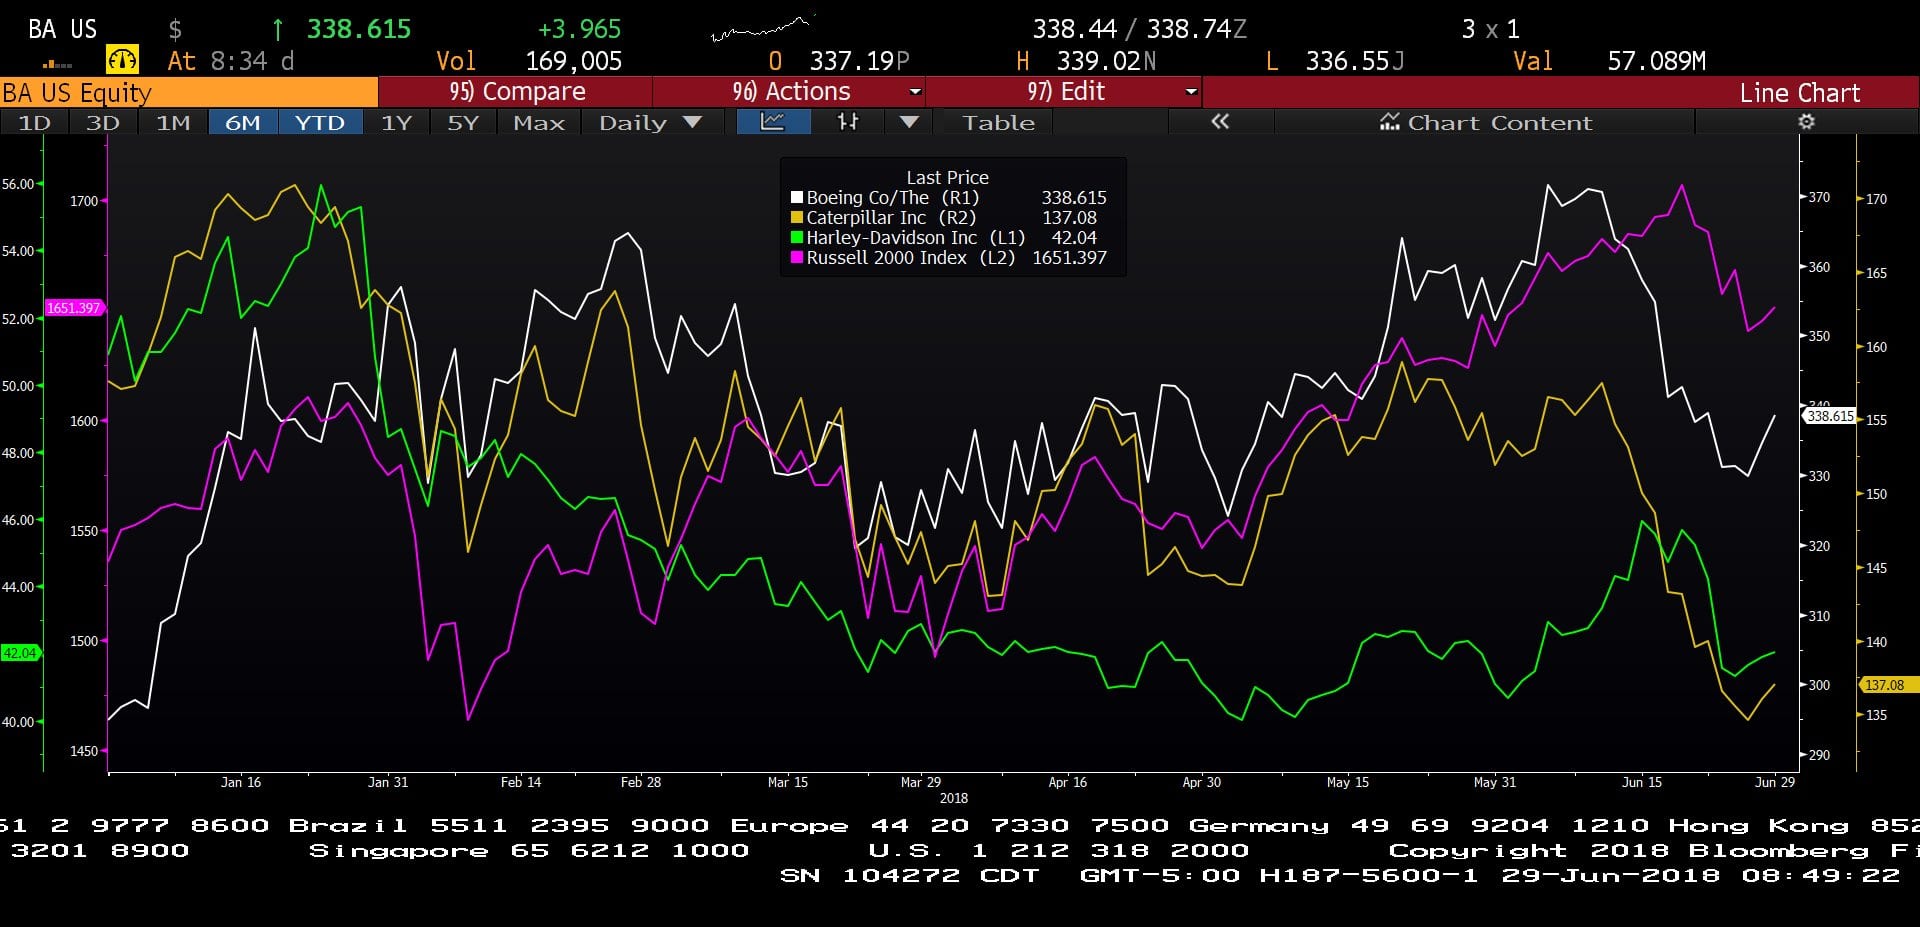
Task: Click the 1651.397 magenta axis marker
Action: (73, 308)
